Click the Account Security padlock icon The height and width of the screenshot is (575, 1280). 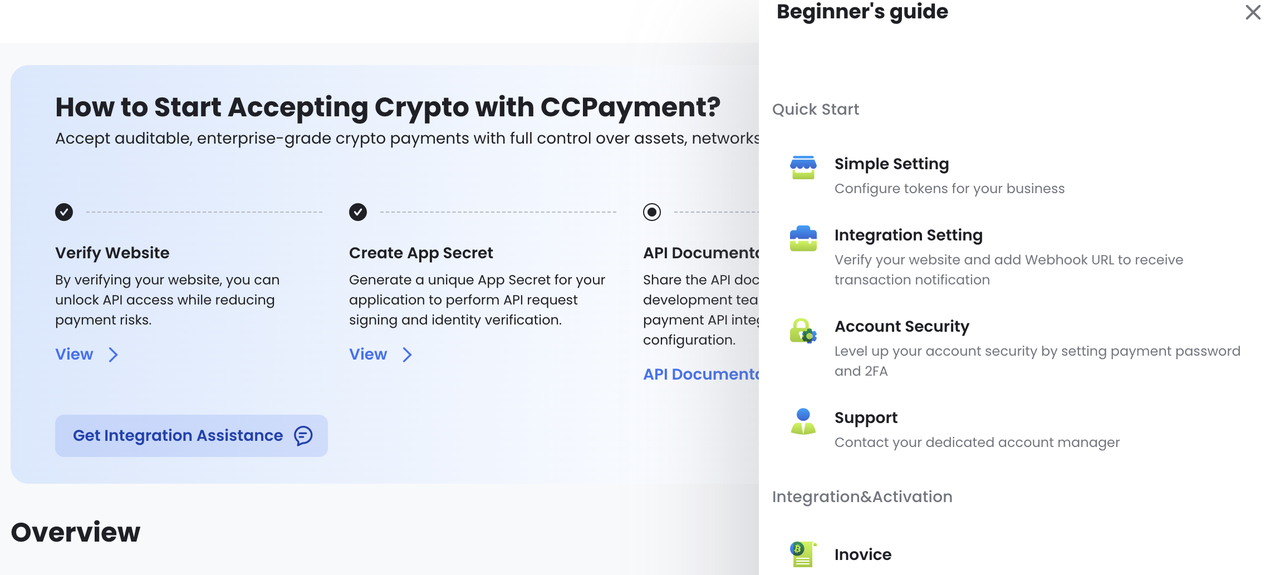click(803, 330)
